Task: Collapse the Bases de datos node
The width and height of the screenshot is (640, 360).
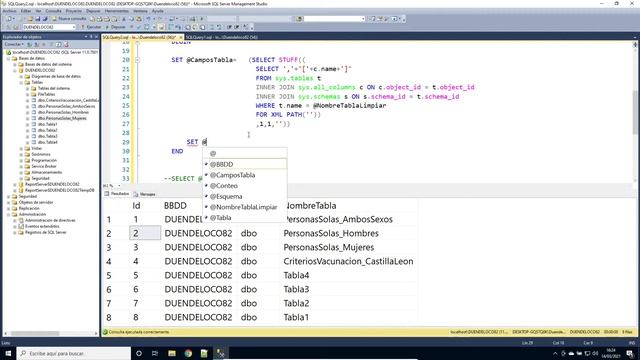Action: [9, 58]
